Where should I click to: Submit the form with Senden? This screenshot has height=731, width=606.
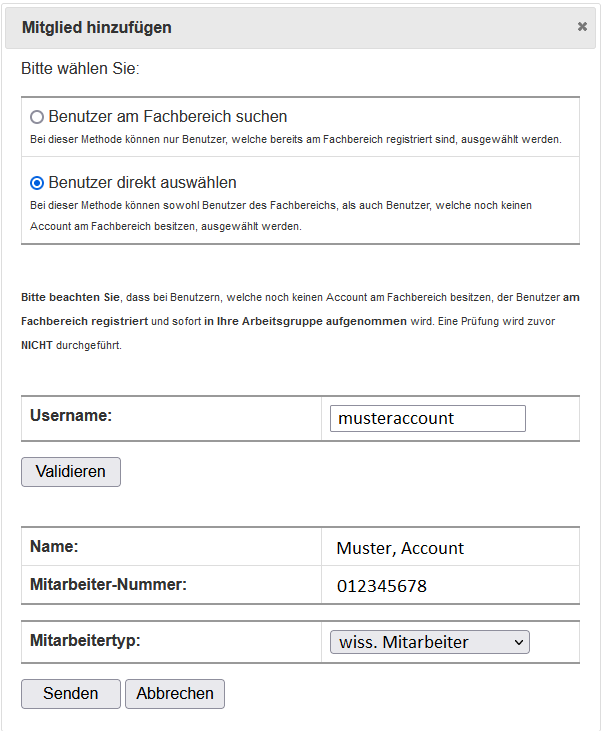71,694
